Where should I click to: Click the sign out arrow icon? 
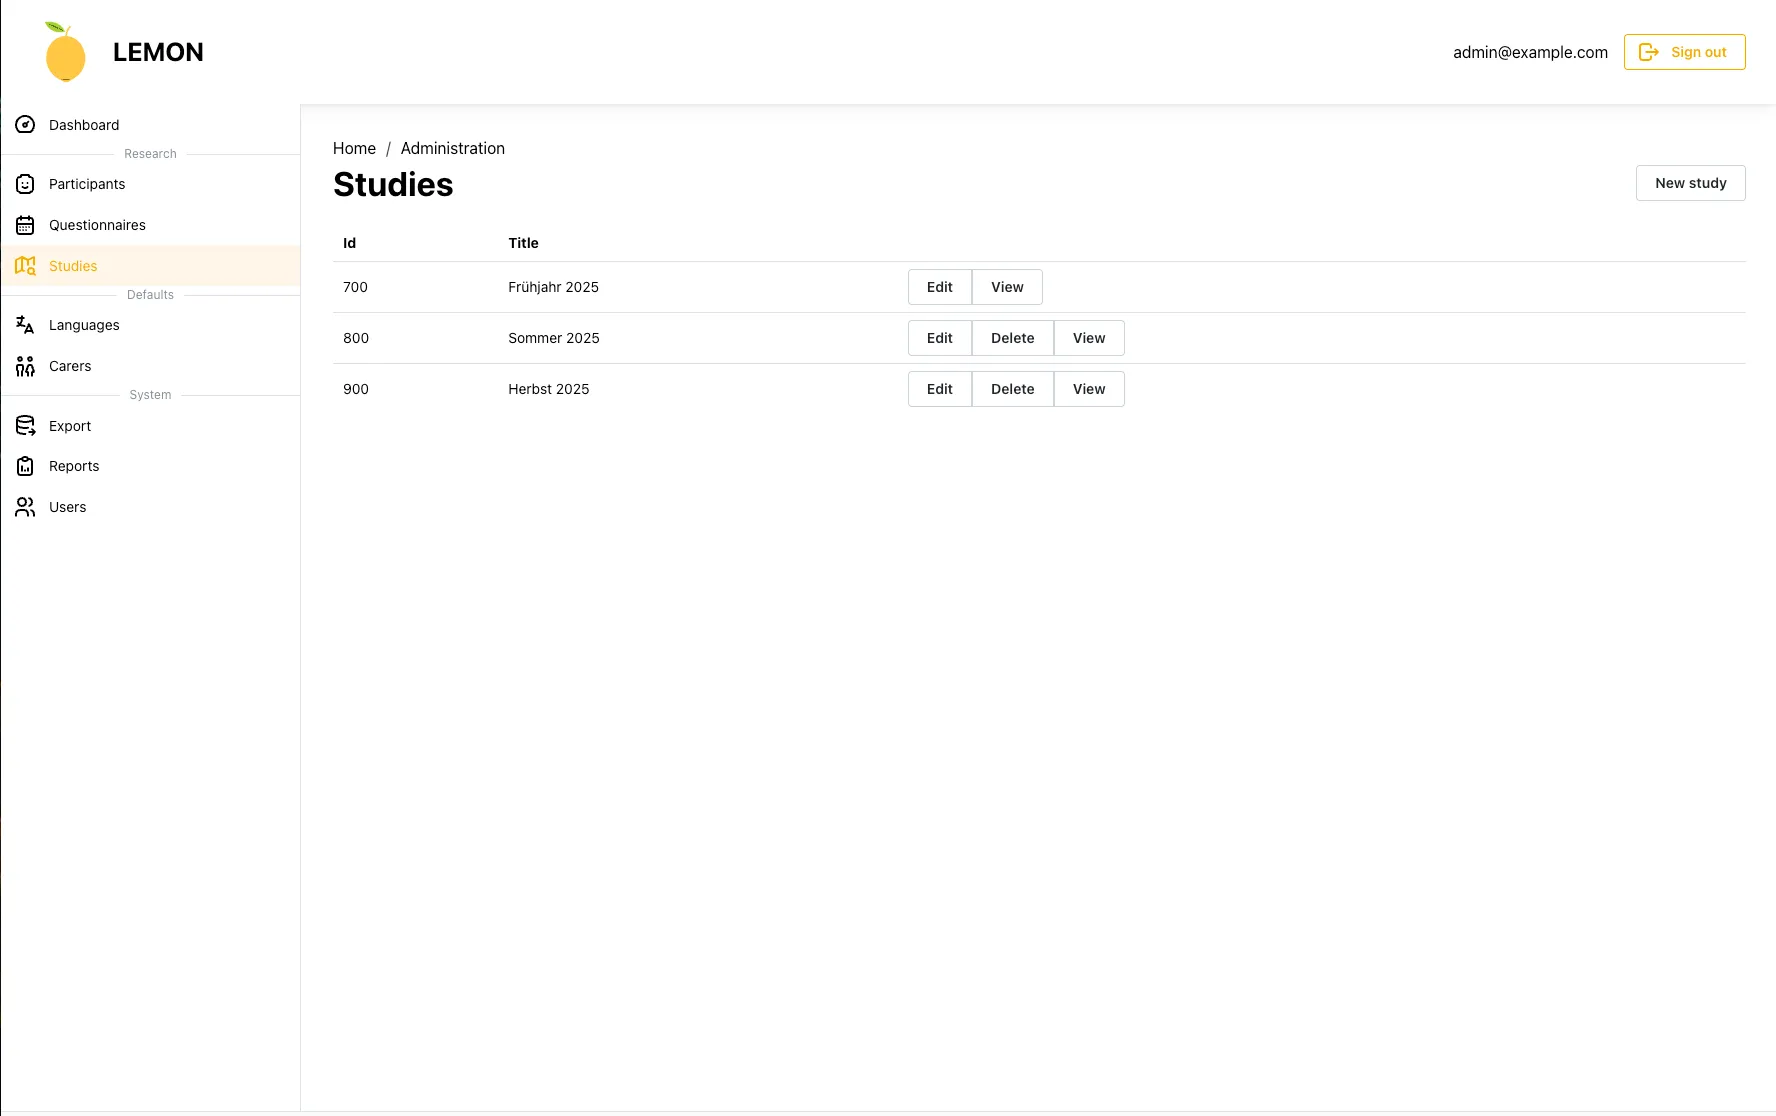coord(1648,52)
